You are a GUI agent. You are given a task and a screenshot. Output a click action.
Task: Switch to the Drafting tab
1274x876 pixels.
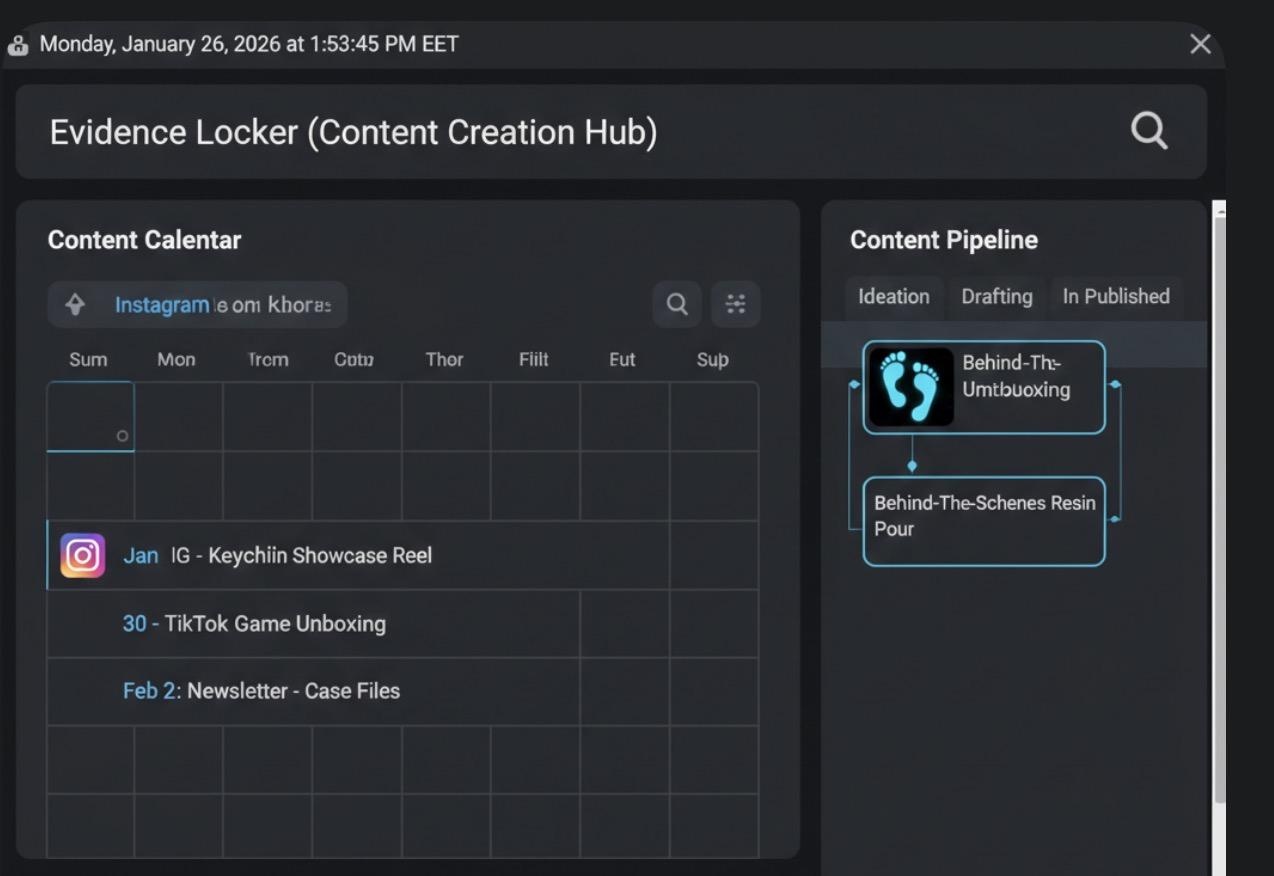pyautogui.click(x=997, y=297)
